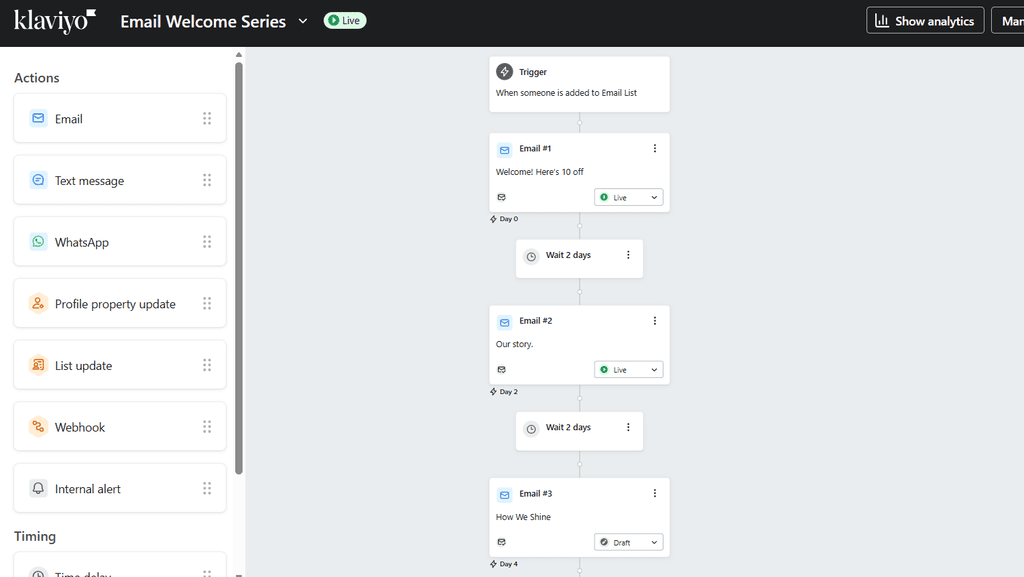Click the Show analytics button
The image size is (1024, 577).
pos(925,21)
